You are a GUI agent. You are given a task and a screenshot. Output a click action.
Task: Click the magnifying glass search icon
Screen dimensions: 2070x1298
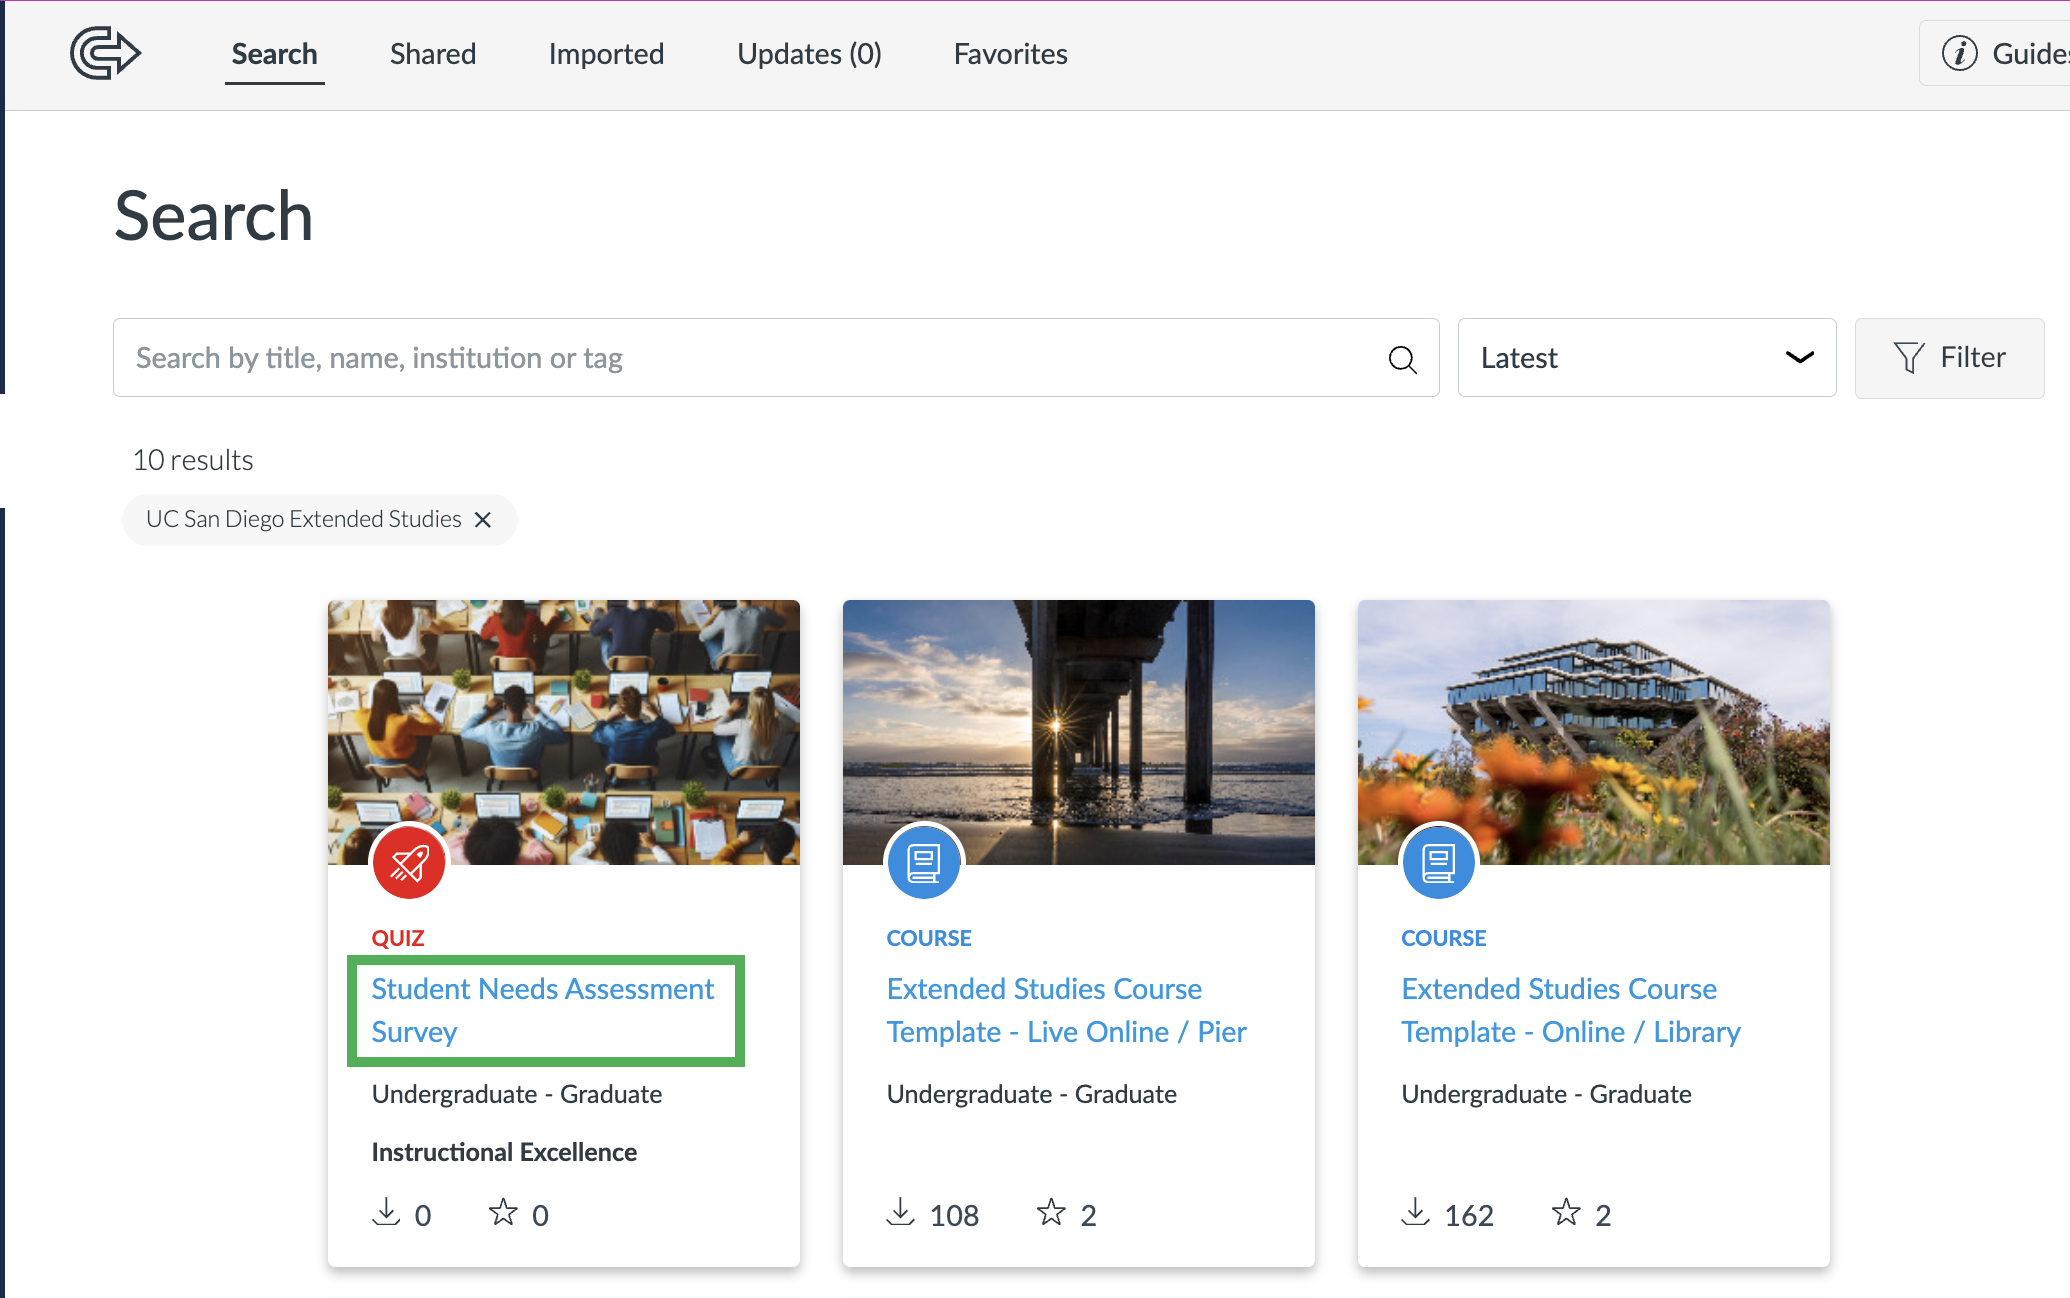pyautogui.click(x=1402, y=359)
